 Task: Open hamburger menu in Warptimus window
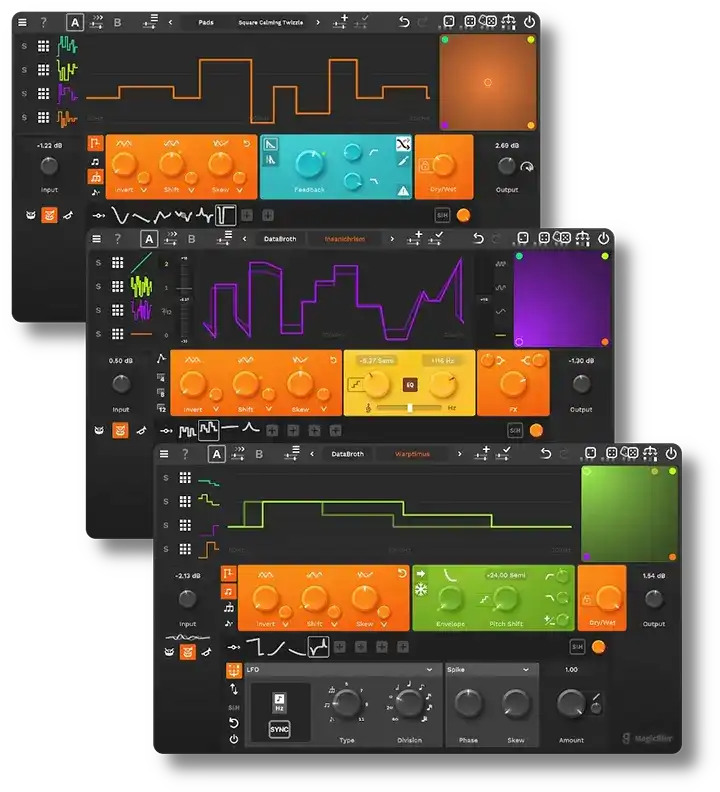point(164,454)
